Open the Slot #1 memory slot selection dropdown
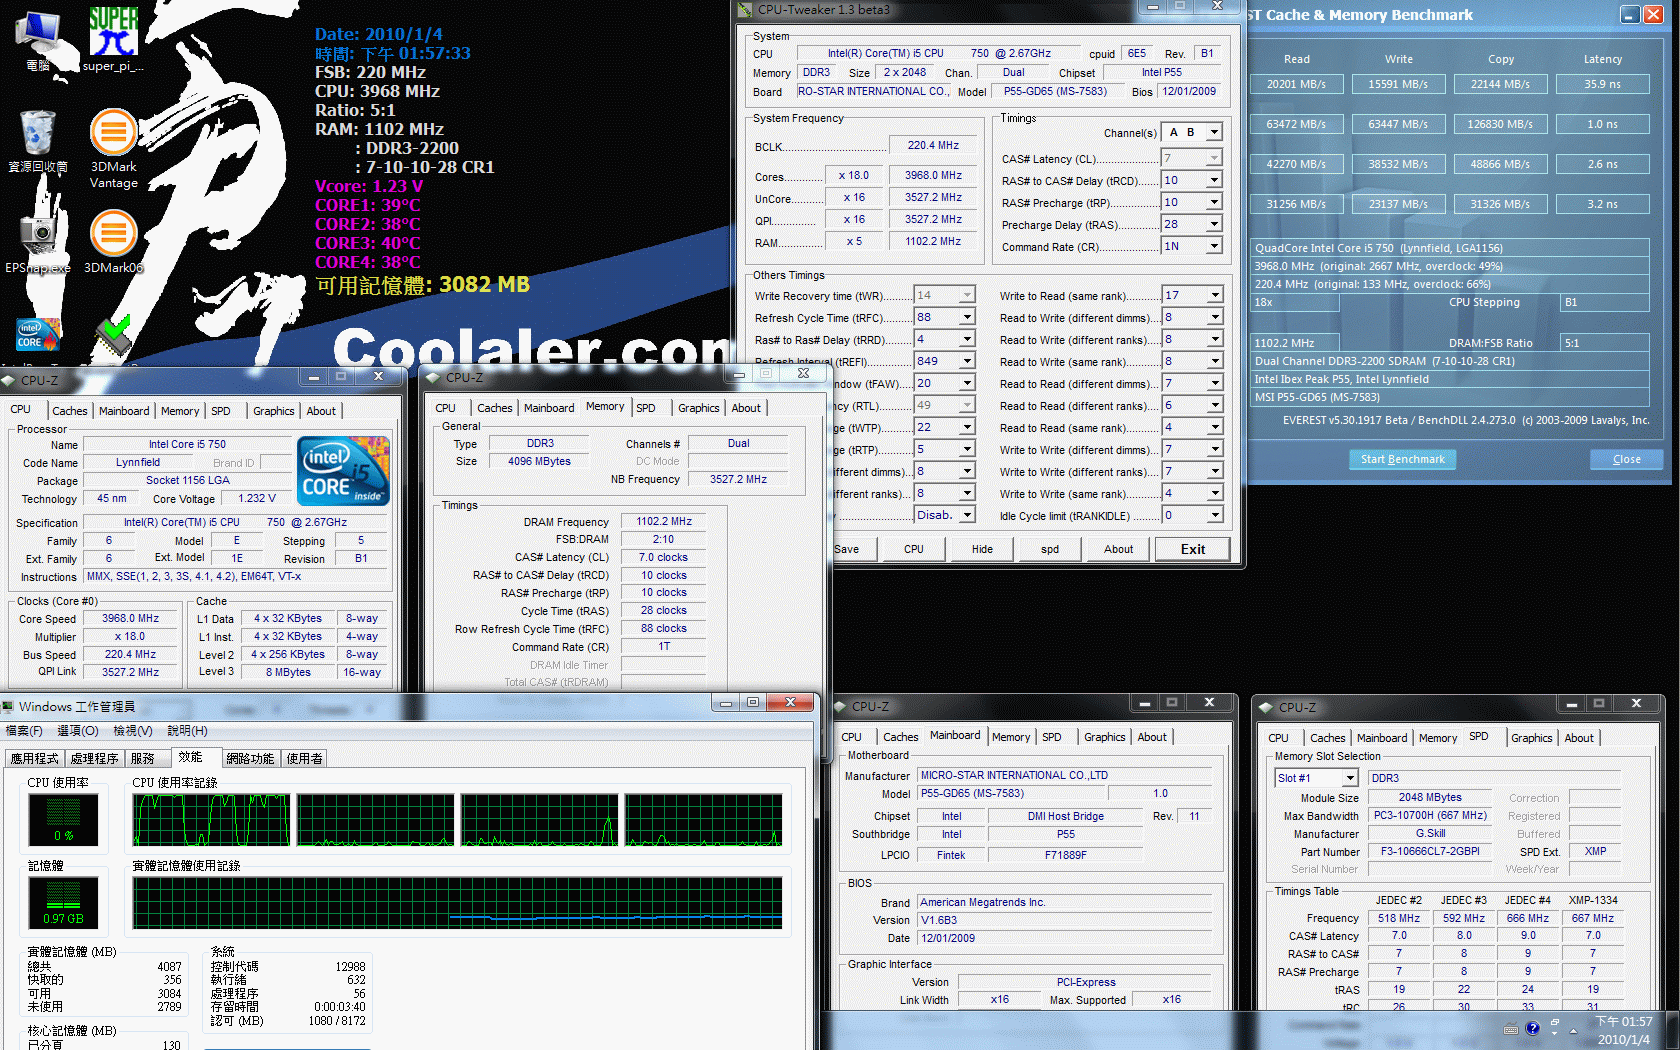The height and width of the screenshot is (1050, 1680). coord(1350,778)
